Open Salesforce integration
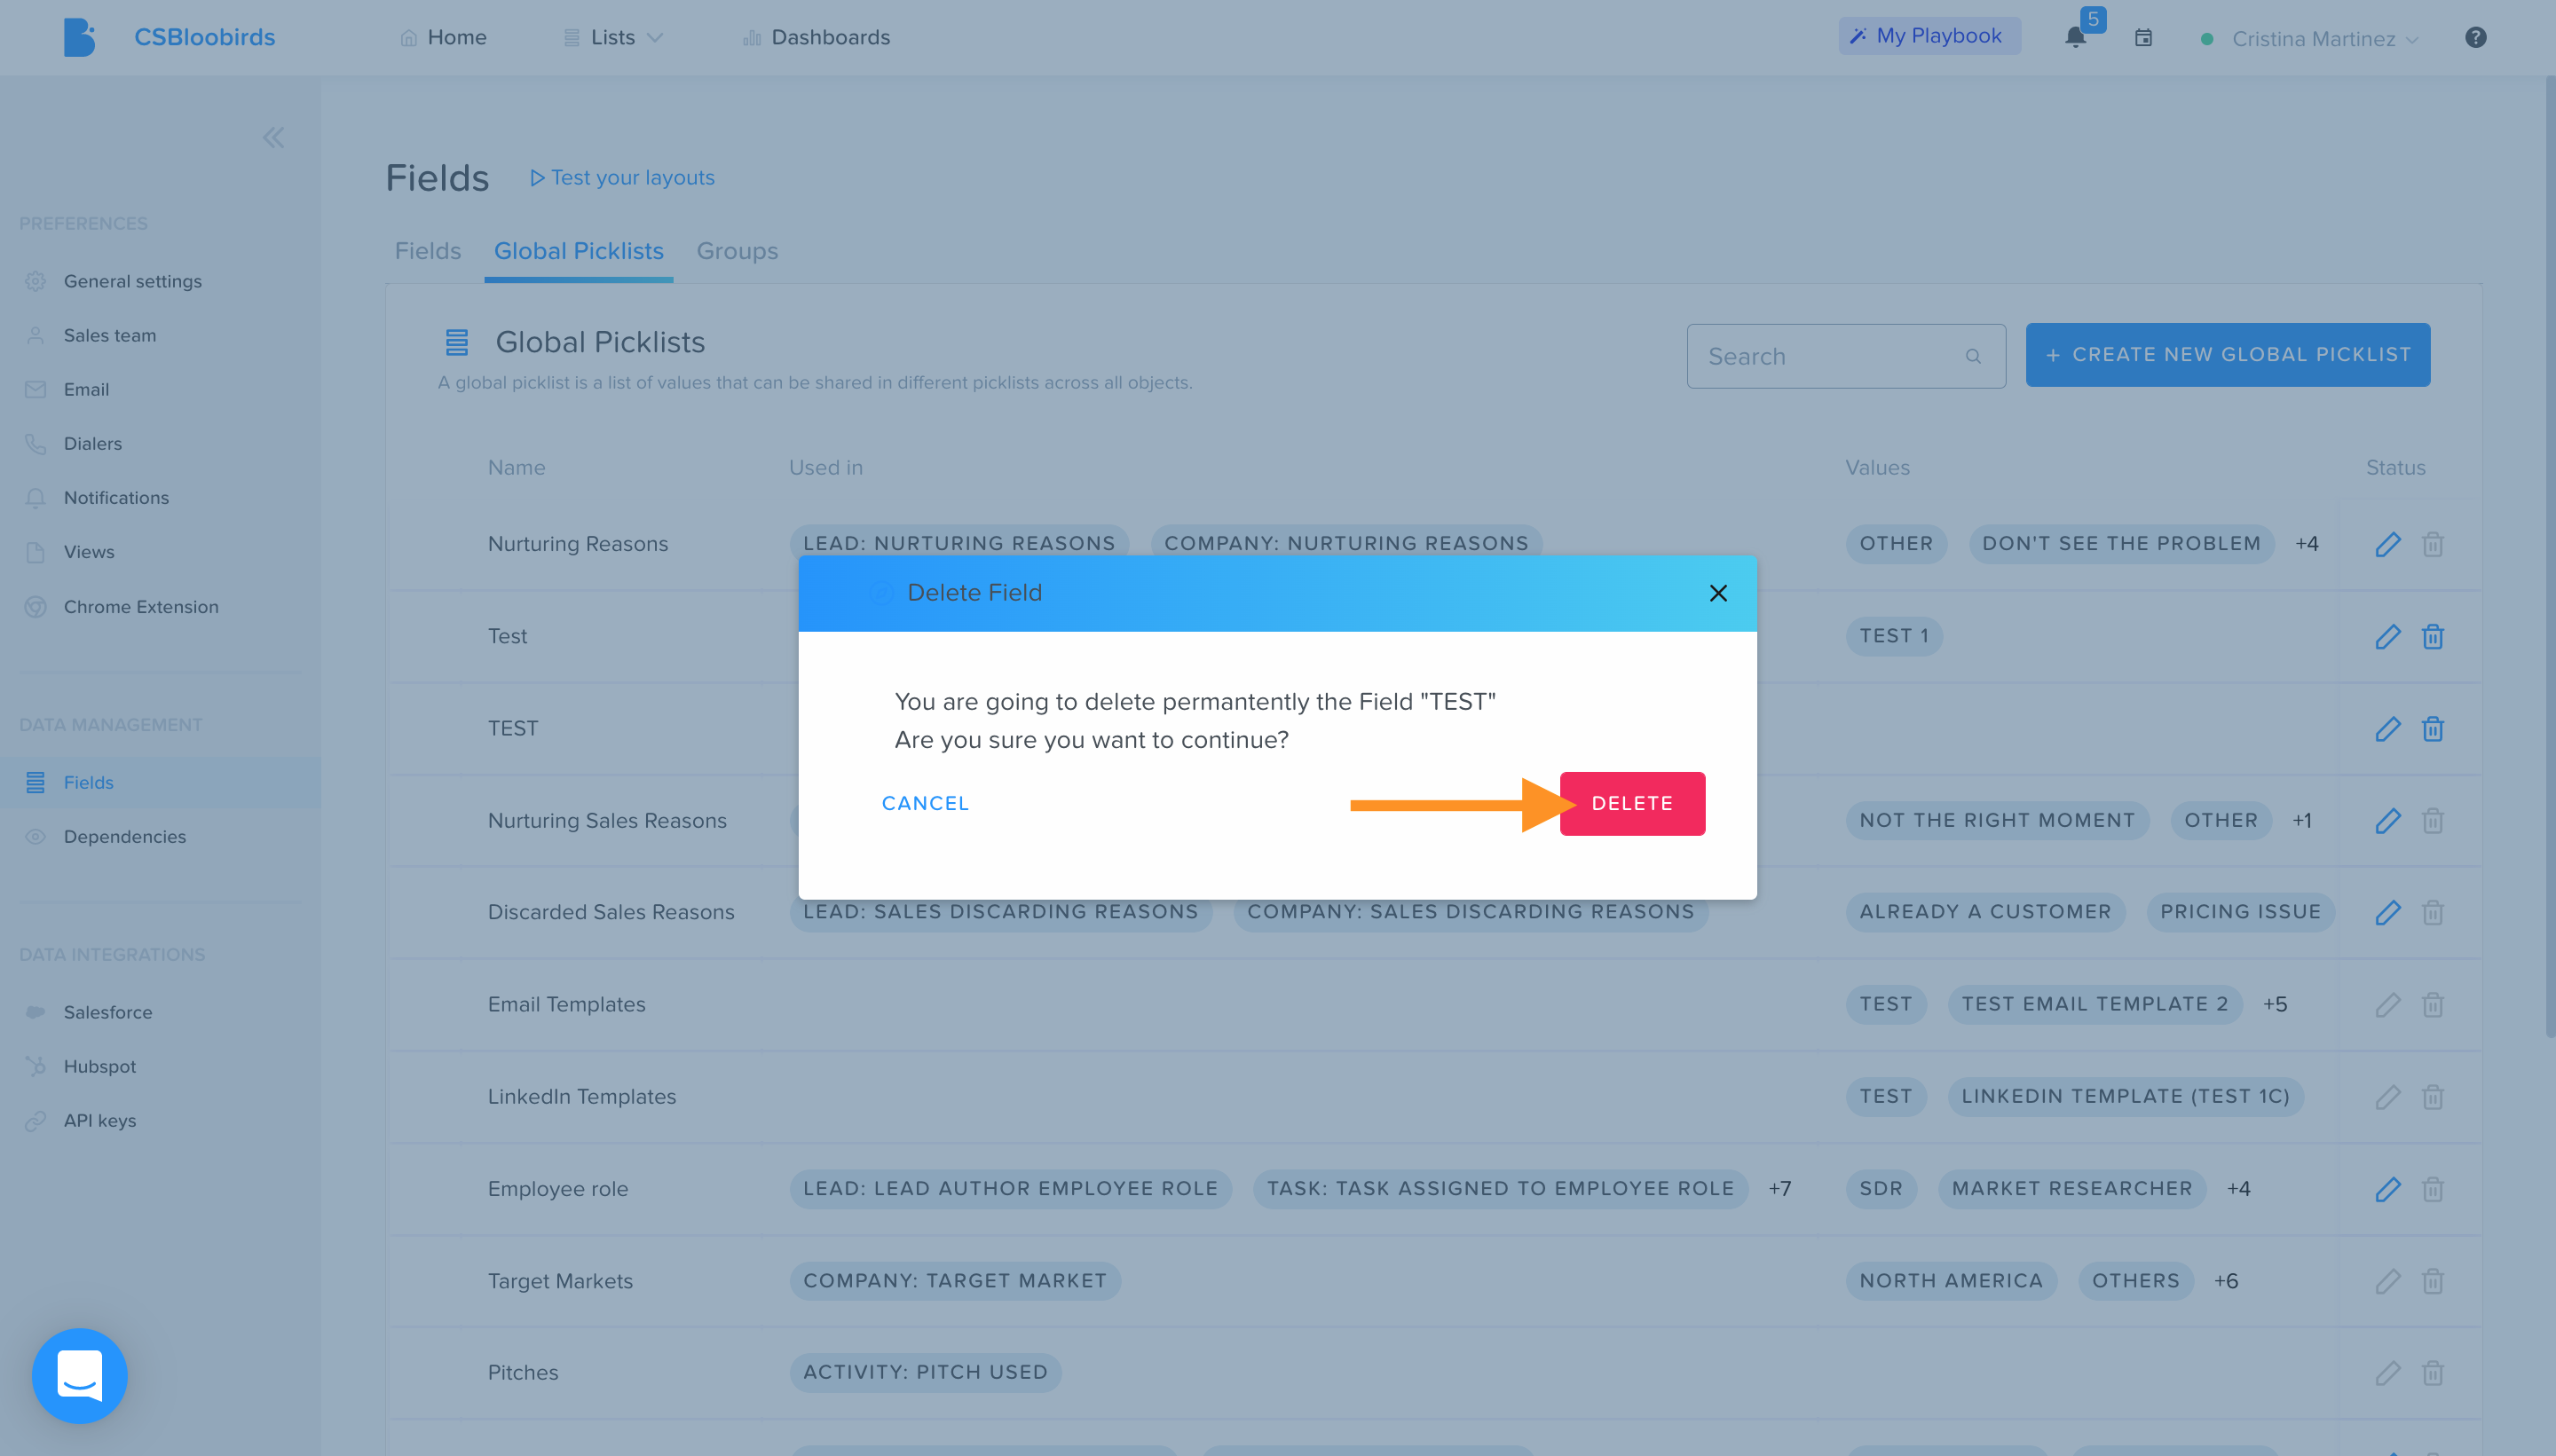Image resolution: width=2556 pixels, height=1456 pixels. pyautogui.click(x=108, y=1012)
